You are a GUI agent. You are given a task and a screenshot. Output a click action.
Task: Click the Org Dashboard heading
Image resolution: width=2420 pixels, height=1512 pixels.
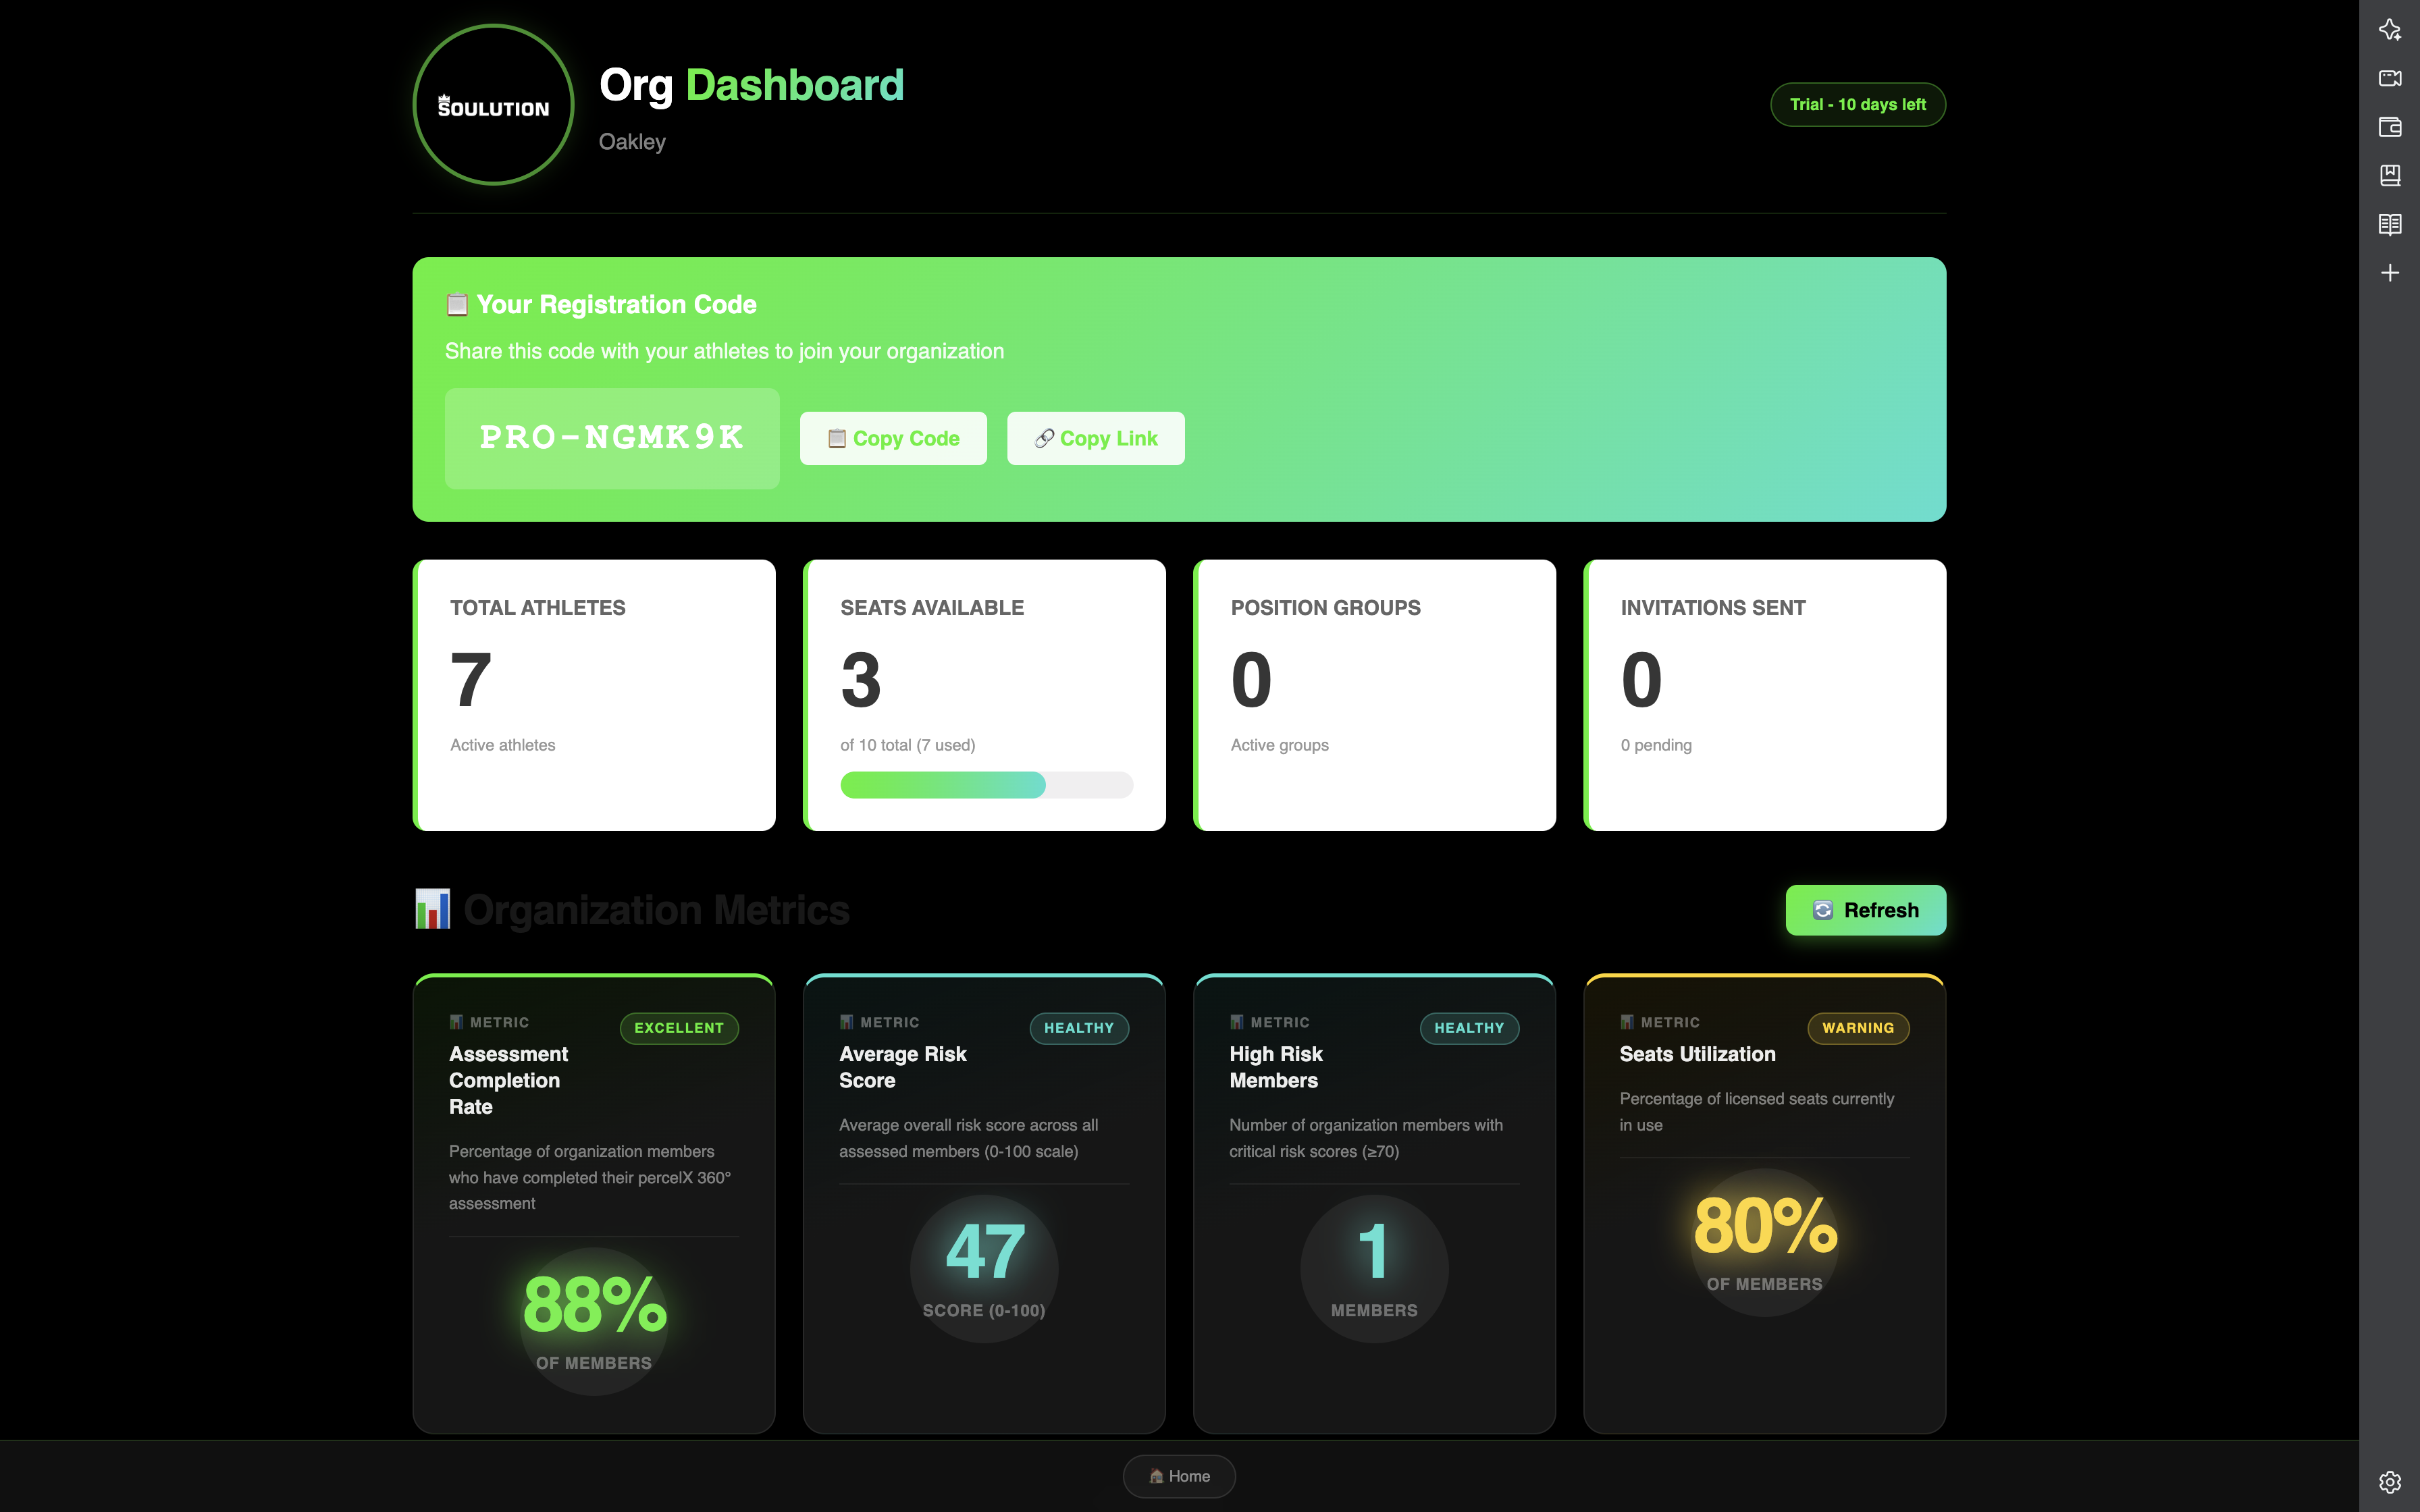(x=751, y=85)
